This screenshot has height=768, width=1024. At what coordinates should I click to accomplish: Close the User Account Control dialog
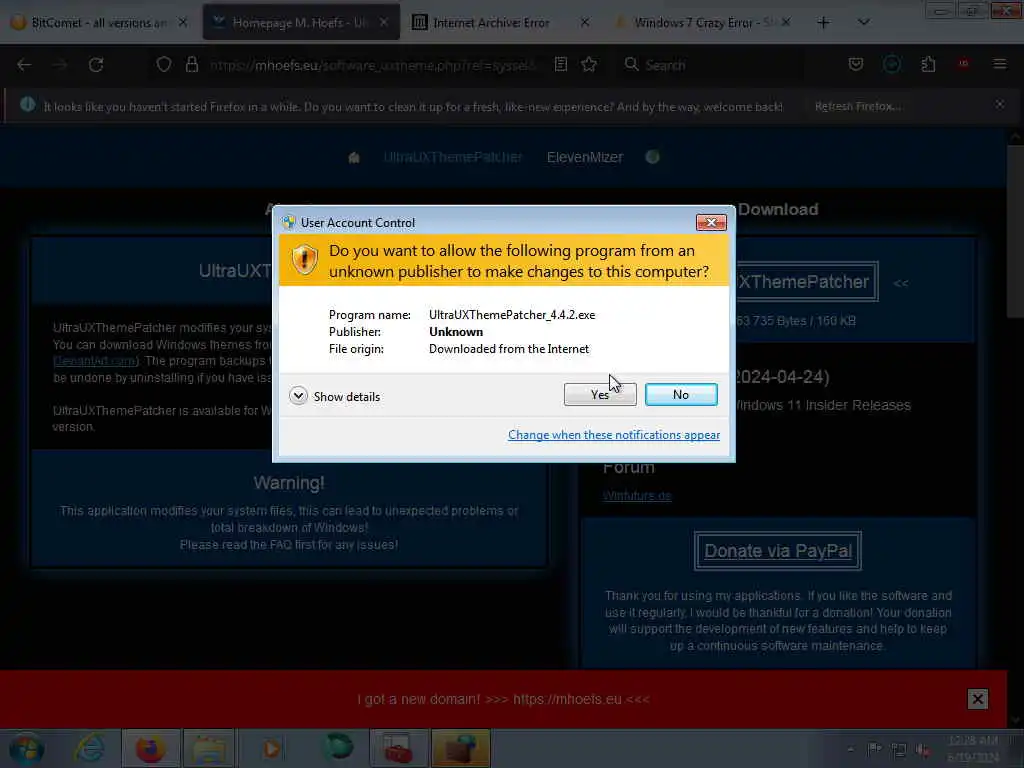711,223
